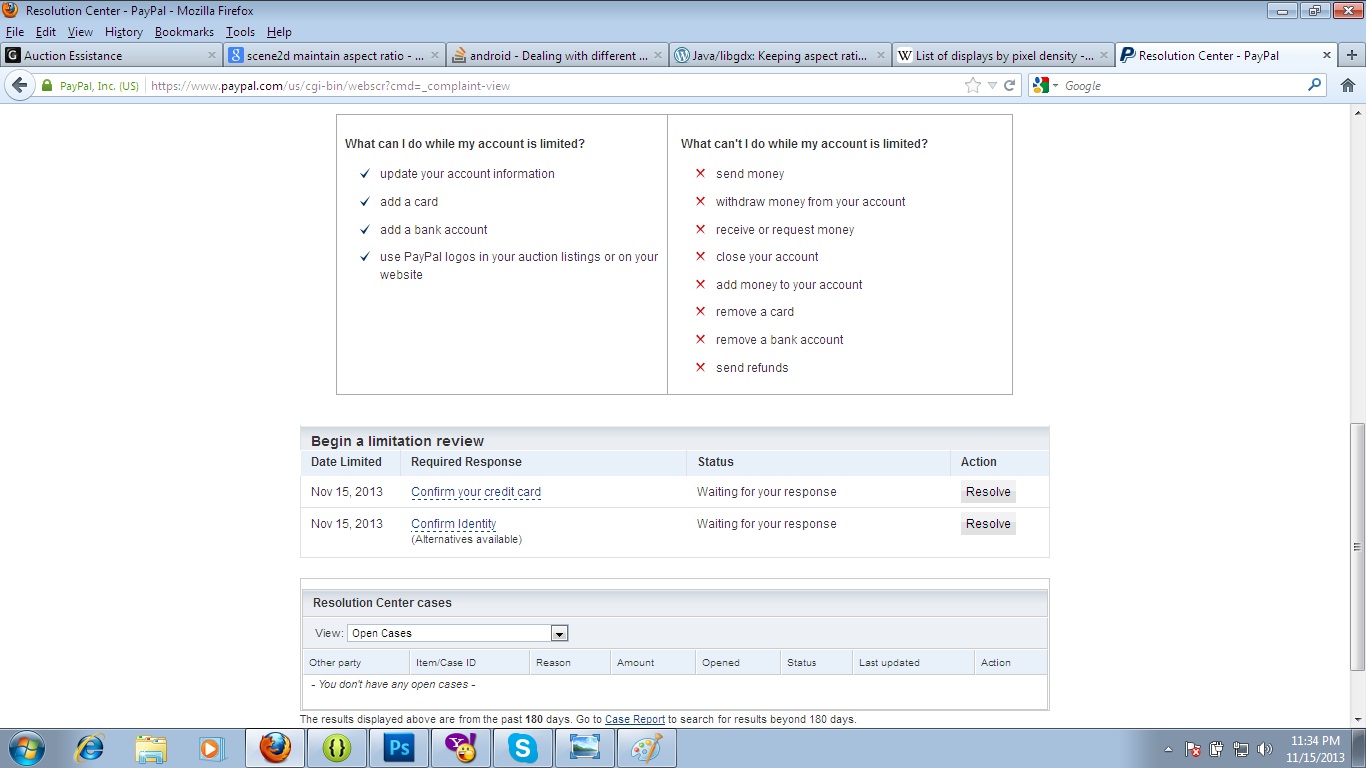The width and height of the screenshot is (1366, 768).
Task: Close the android - Dealing with different tab
Action: click(658, 56)
